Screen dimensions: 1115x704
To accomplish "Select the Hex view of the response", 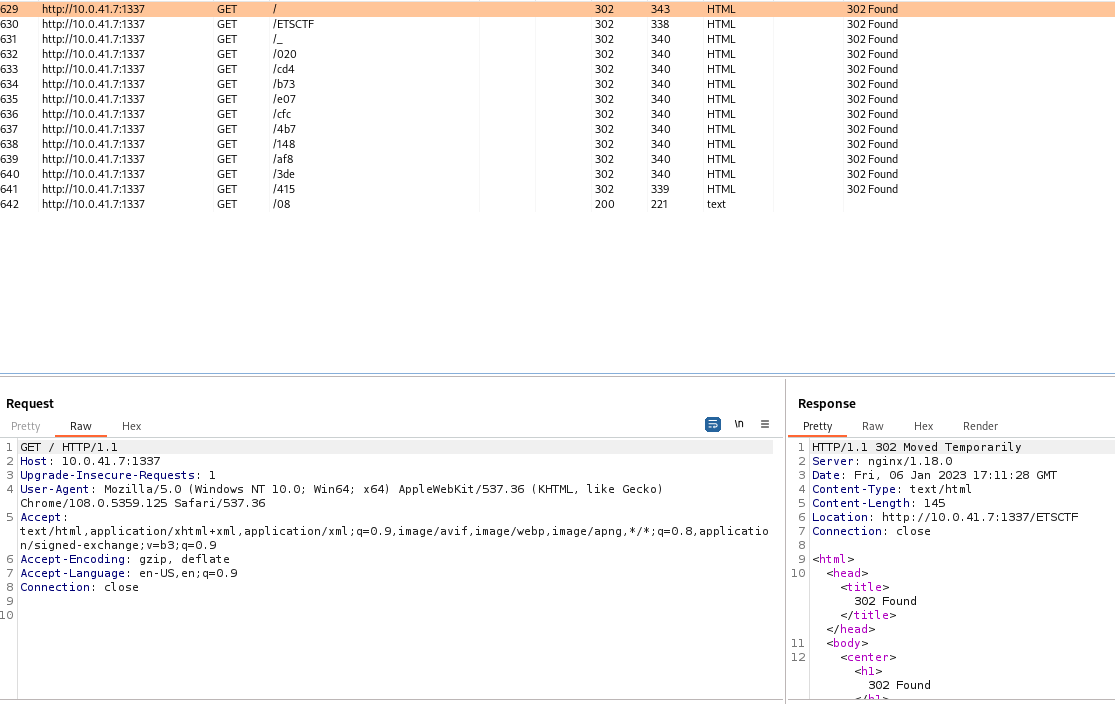I will (x=923, y=425).
